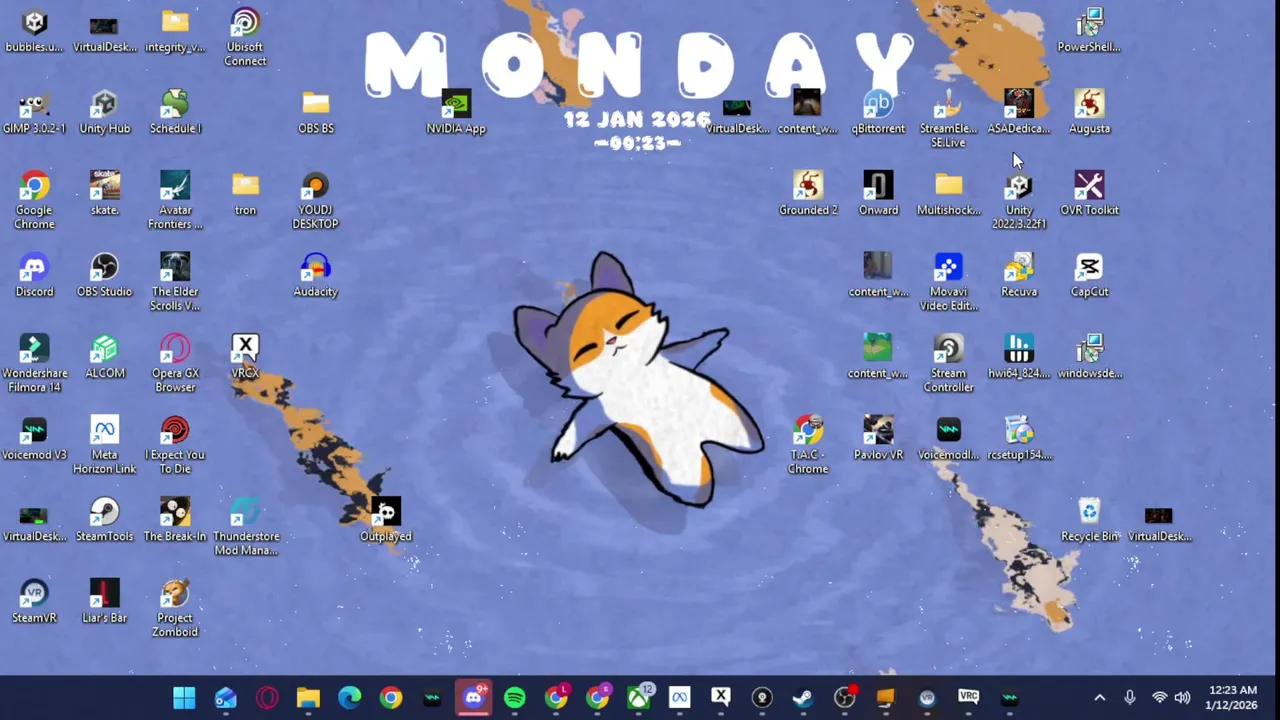The height and width of the screenshot is (720, 1280).
Task: Launch The Break-In desktop shortcut
Action: click(x=175, y=520)
